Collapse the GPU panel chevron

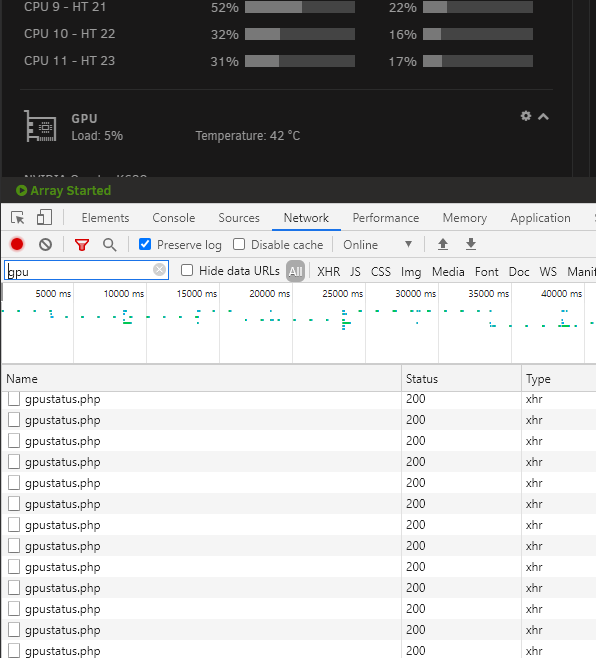click(x=544, y=117)
